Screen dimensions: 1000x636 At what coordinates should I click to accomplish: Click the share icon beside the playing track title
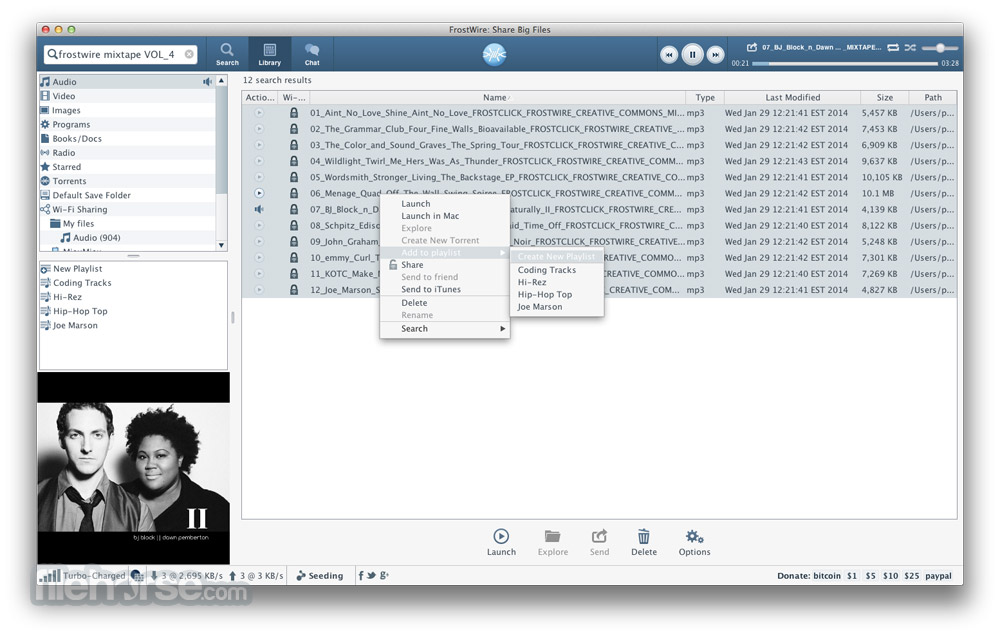point(752,47)
